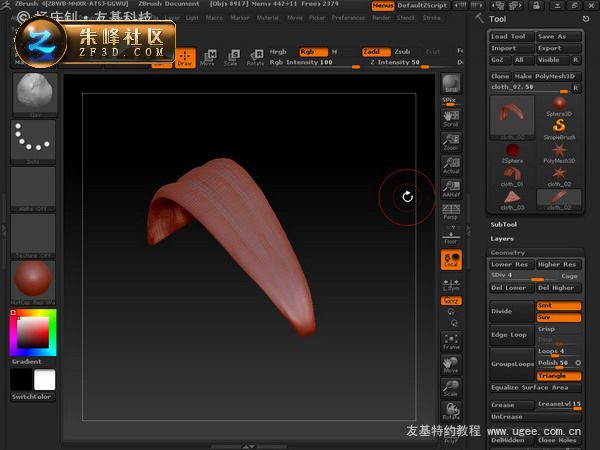Toggle Zadd sculpt mode
The height and width of the screenshot is (450, 600).
click(x=376, y=52)
